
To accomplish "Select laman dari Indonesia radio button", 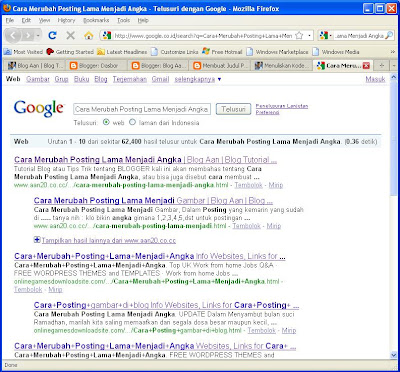I will [132, 122].
